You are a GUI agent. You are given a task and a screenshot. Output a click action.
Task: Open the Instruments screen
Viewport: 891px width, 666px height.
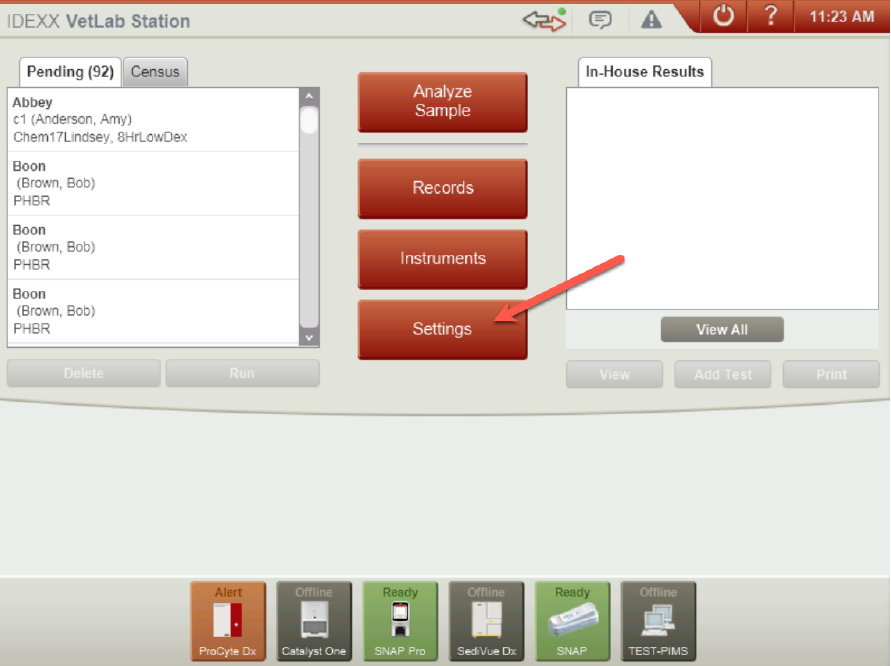pos(443,259)
